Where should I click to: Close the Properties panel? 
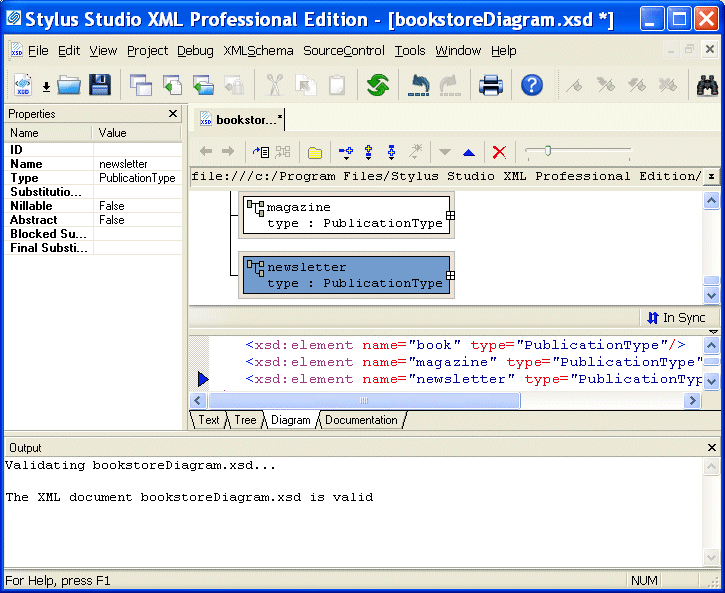click(x=173, y=114)
